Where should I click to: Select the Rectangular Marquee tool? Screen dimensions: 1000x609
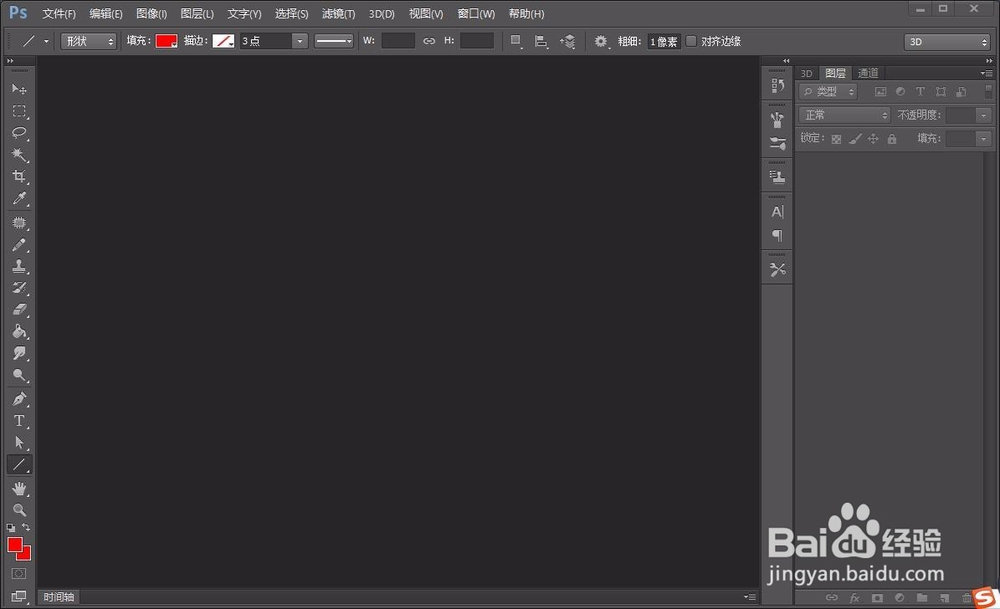(19, 111)
